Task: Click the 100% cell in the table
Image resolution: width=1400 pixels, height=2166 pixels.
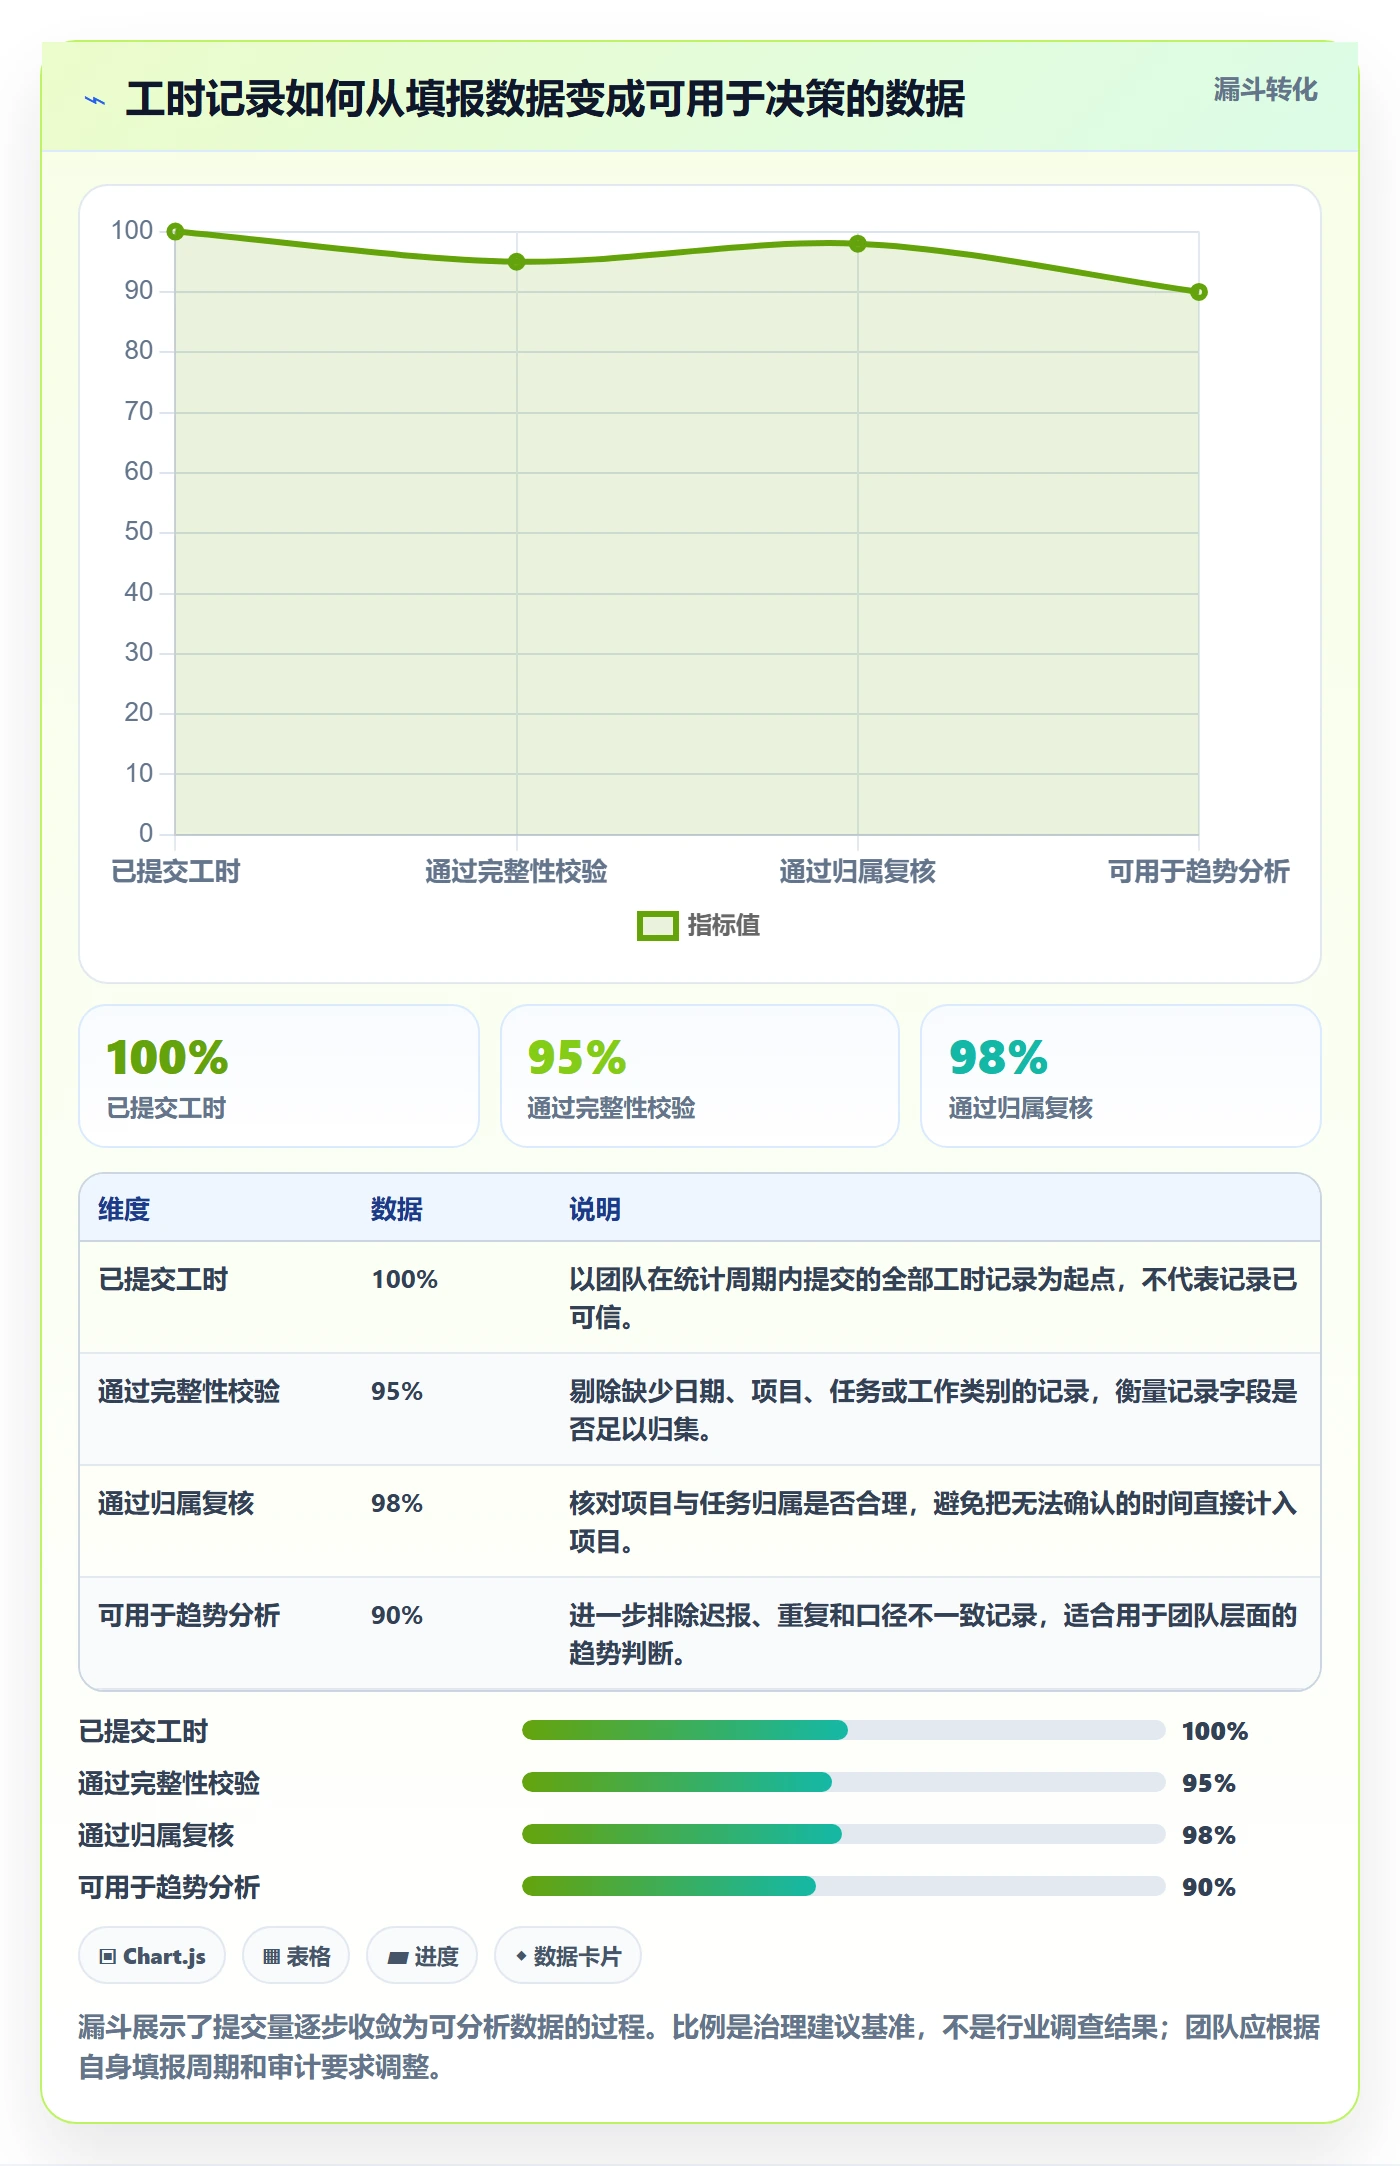Action: point(405,1280)
